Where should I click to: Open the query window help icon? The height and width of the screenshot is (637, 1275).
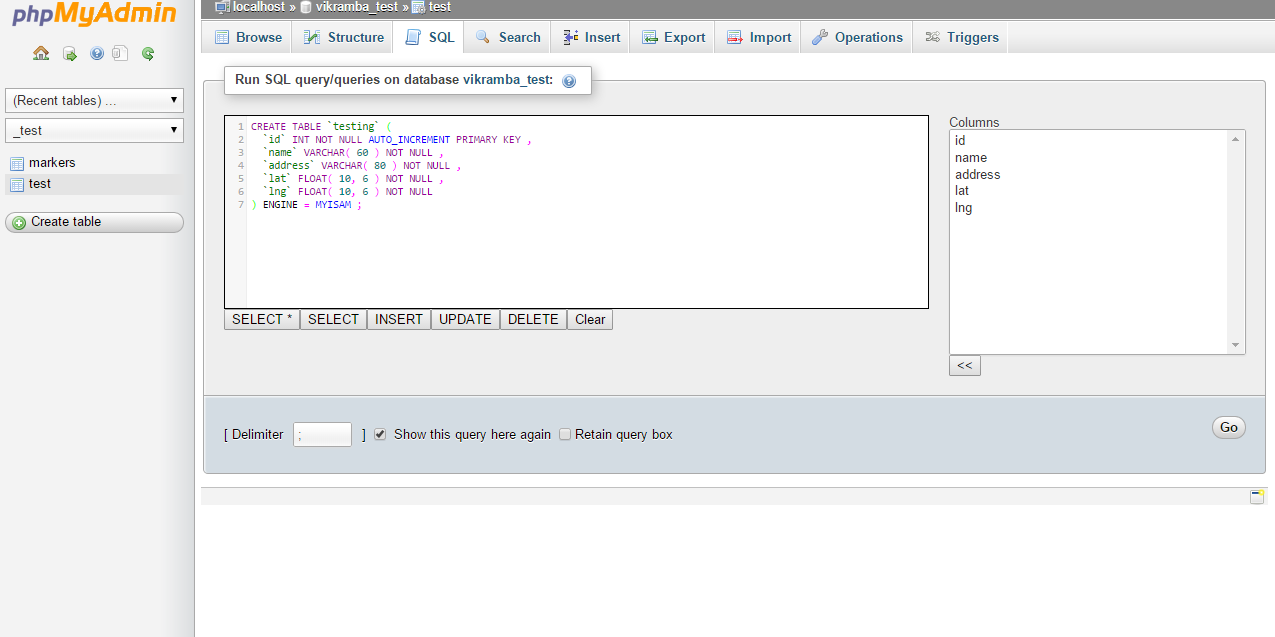pos(97,54)
